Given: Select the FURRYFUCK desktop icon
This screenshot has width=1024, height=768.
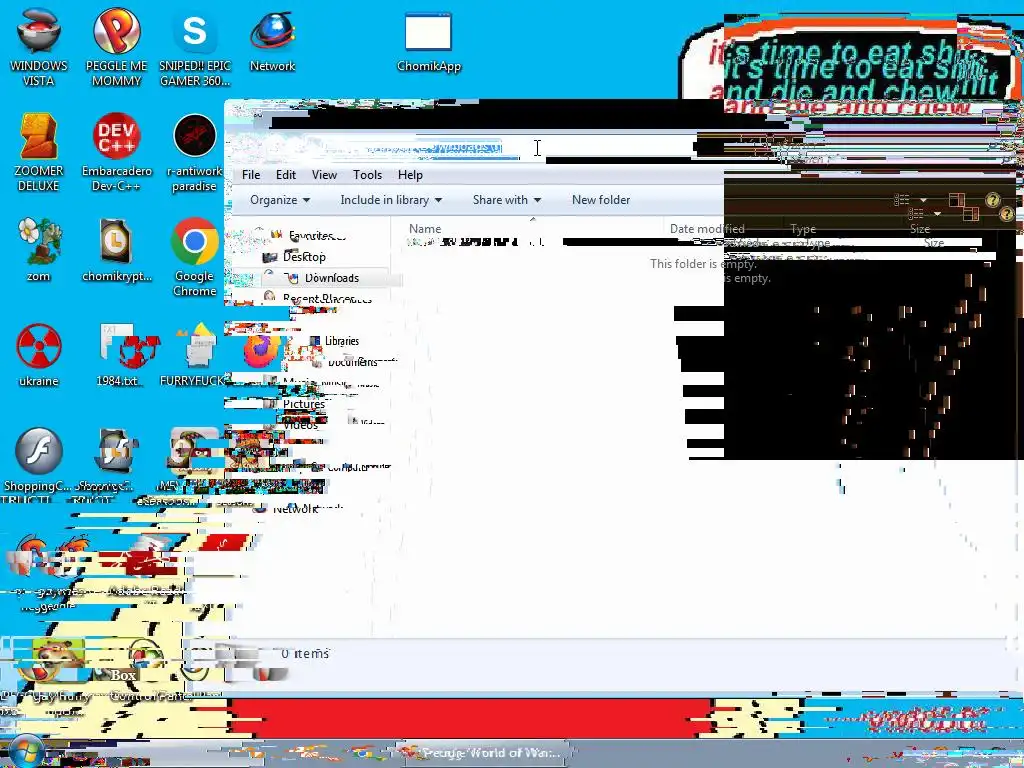Looking at the screenshot, I should pyautogui.click(x=193, y=355).
